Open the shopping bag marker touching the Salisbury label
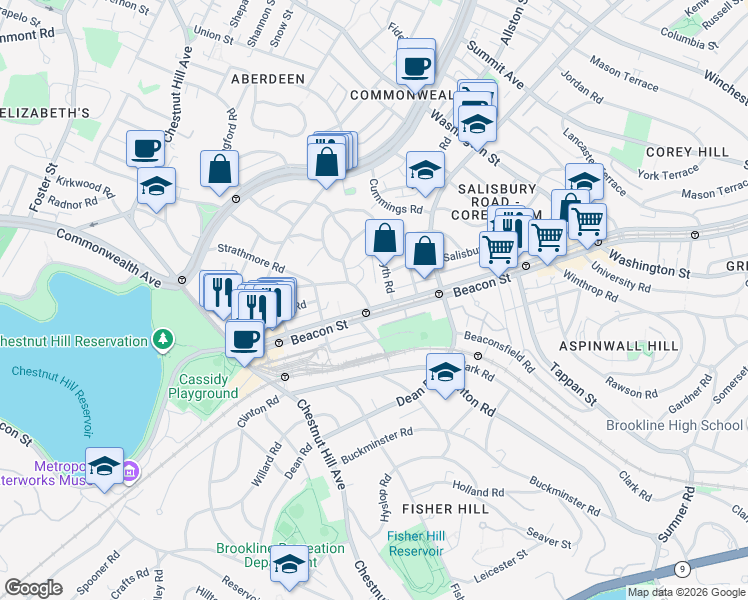This screenshot has width=748, height=600. [424, 251]
